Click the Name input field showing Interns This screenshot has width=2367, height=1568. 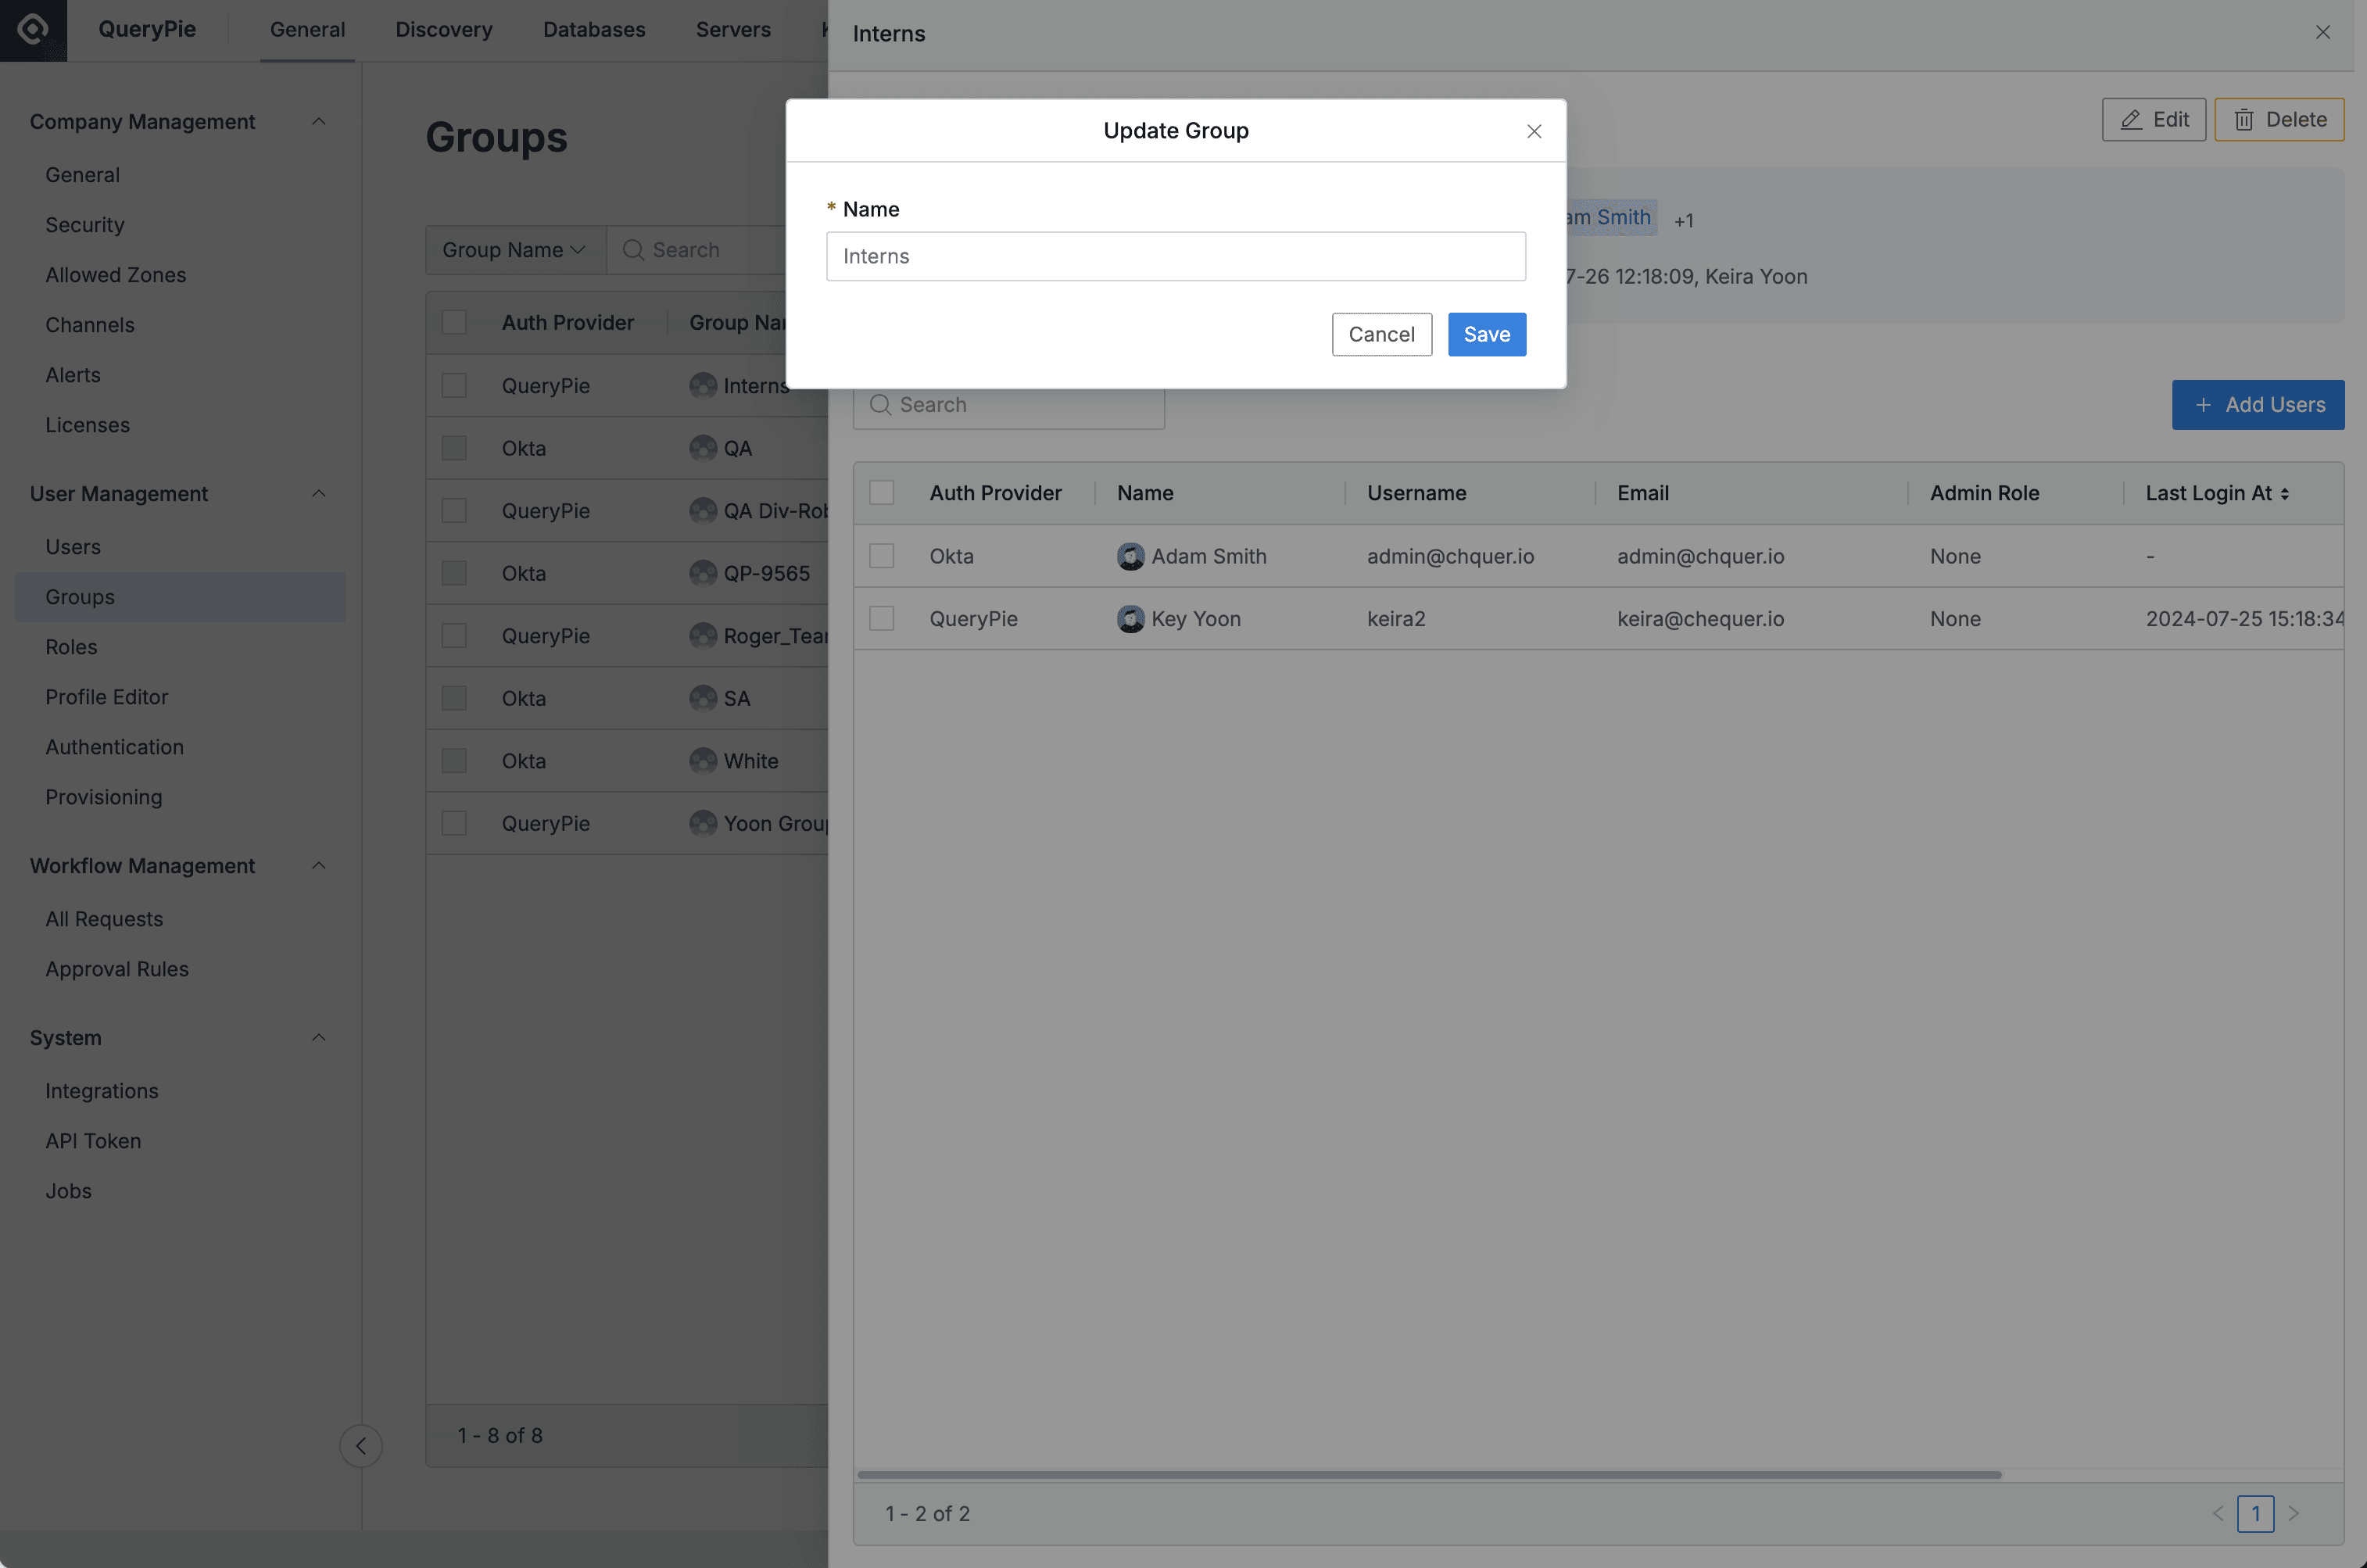coord(1175,256)
